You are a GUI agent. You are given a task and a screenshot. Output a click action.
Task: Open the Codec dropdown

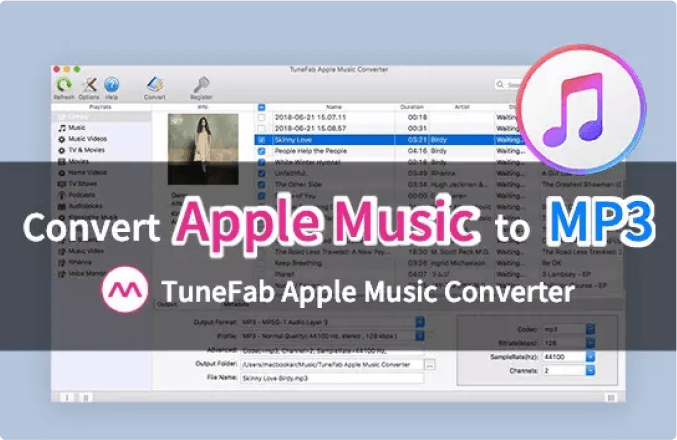click(x=590, y=329)
